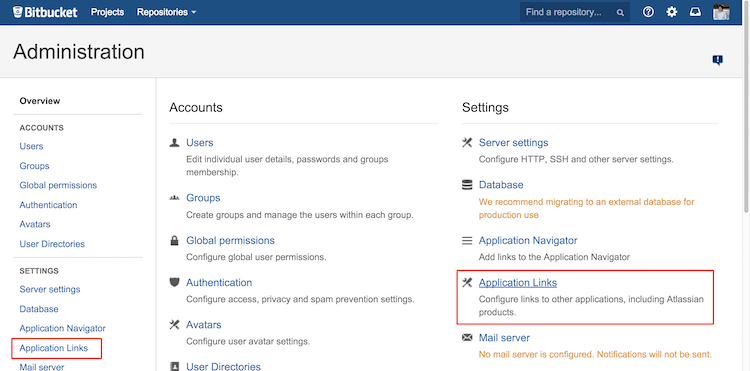Open the Application Links heading link
Image resolution: width=750 pixels, height=371 pixels.
(518, 283)
